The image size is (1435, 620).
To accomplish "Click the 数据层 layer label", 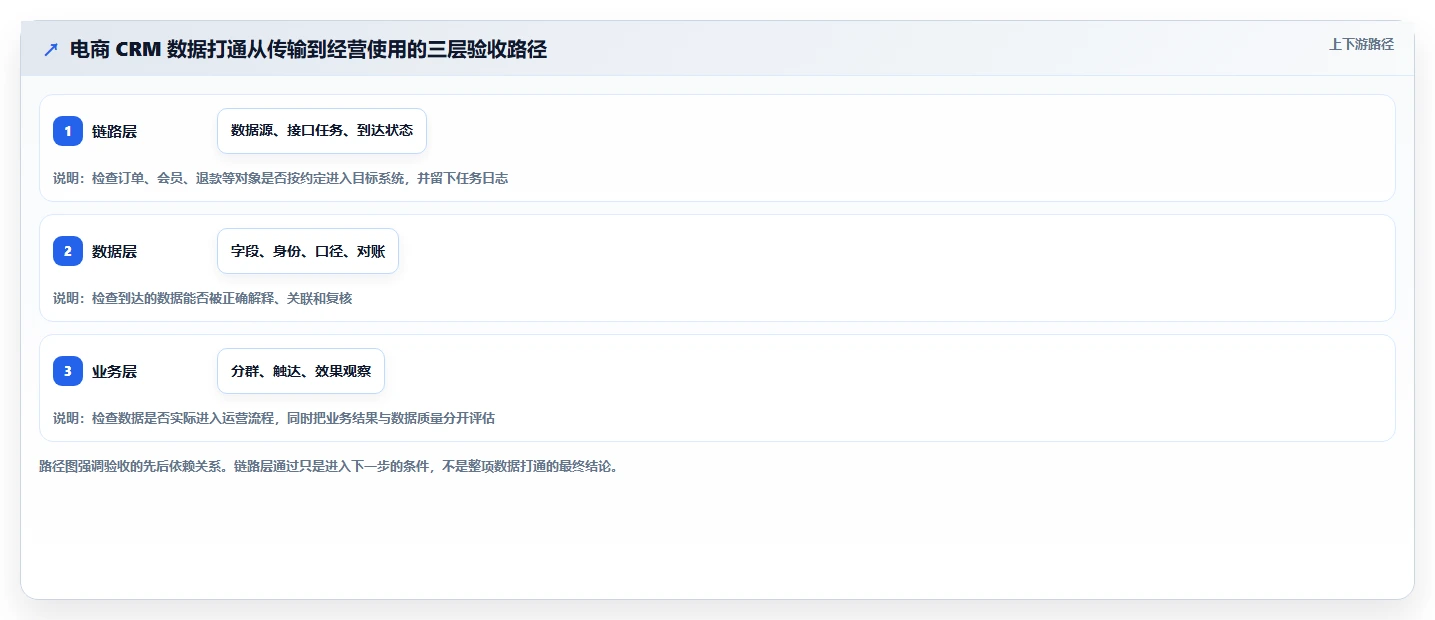I will (114, 251).
